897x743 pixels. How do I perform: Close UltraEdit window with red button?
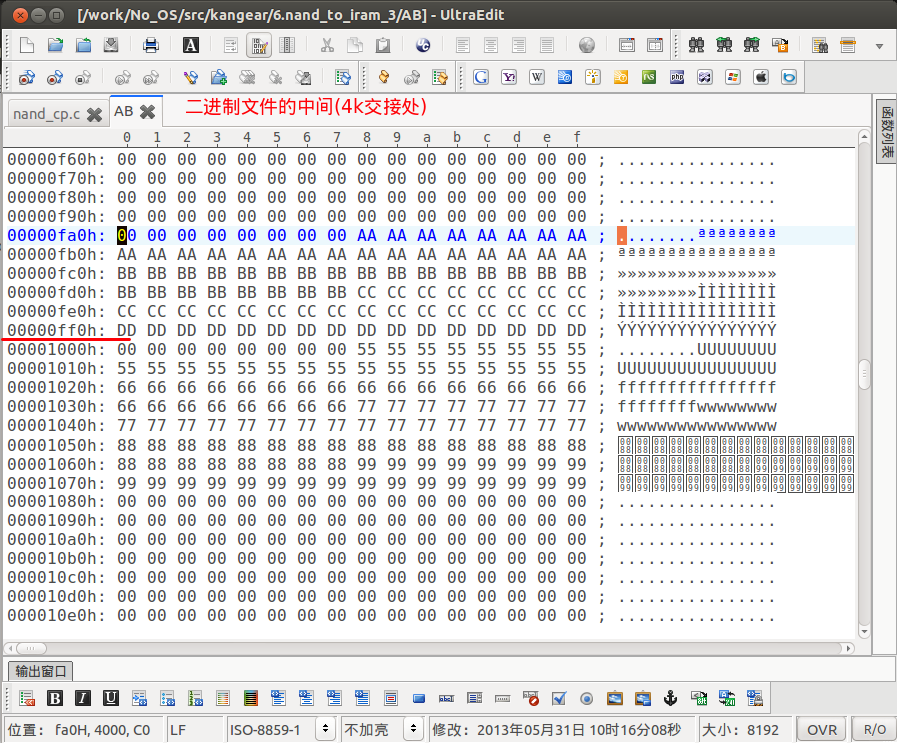(x=20, y=15)
